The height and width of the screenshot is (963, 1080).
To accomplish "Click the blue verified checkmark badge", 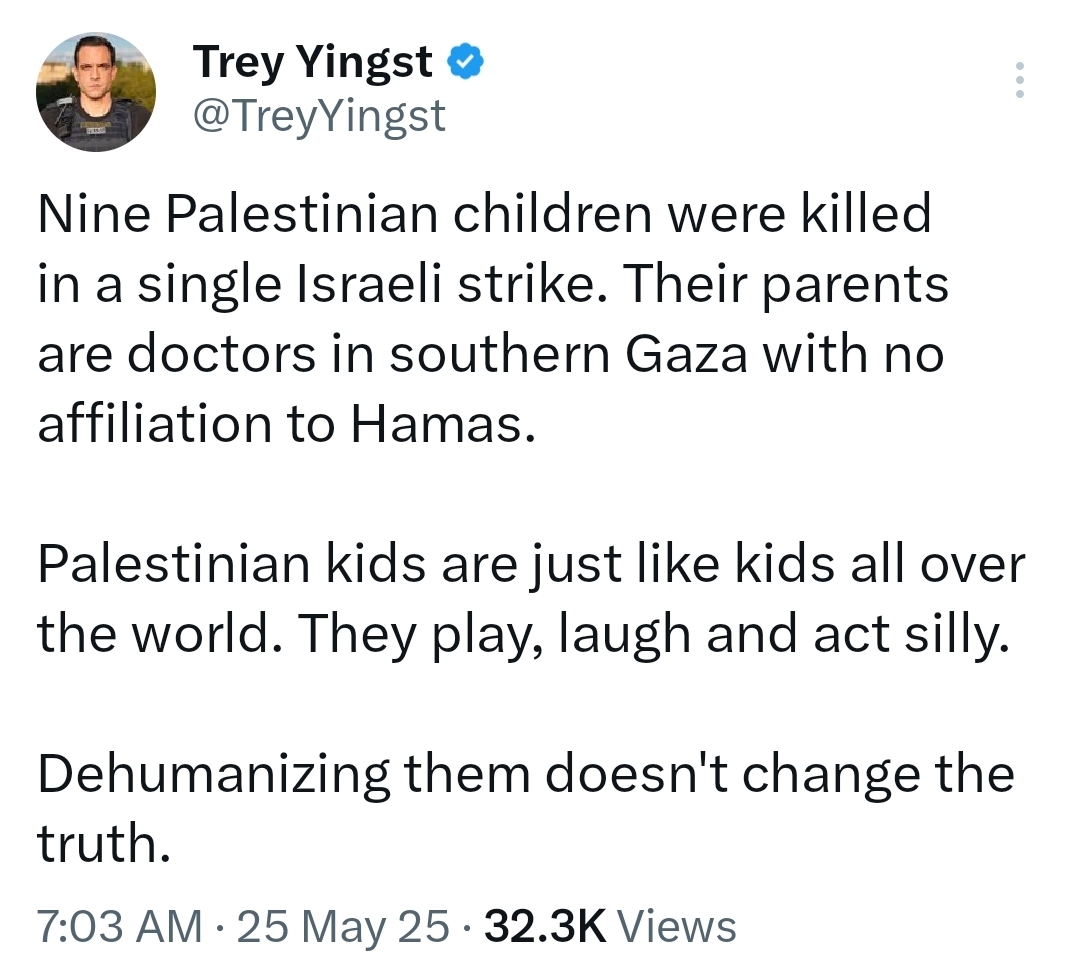I will pos(465,62).
